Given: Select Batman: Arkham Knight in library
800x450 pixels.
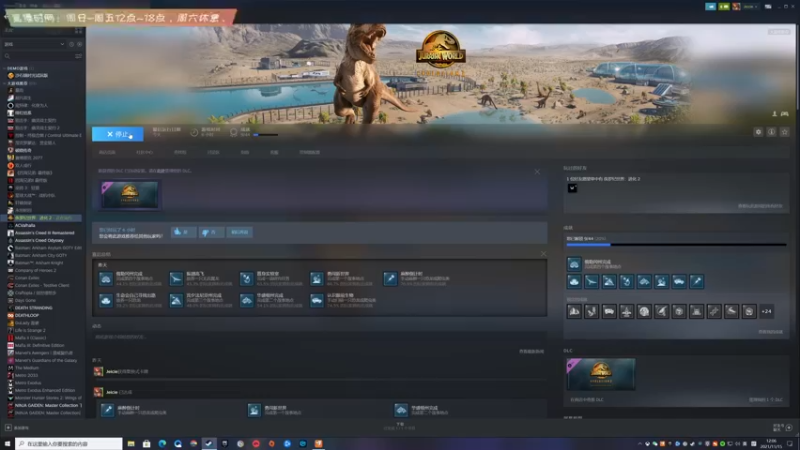Looking at the screenshot, I should [39, 263].
